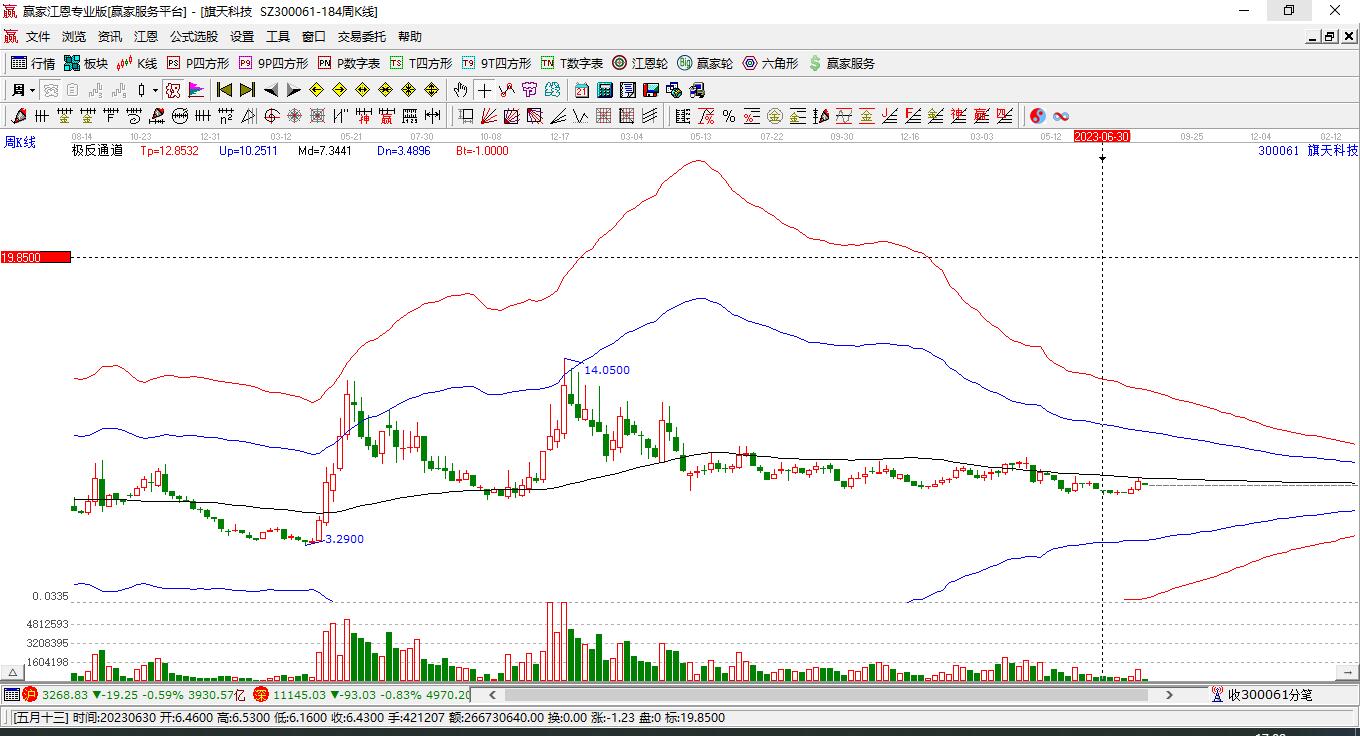Open the 窗口 menu
The image size is (1360, 736).
[x=314, y=37]
